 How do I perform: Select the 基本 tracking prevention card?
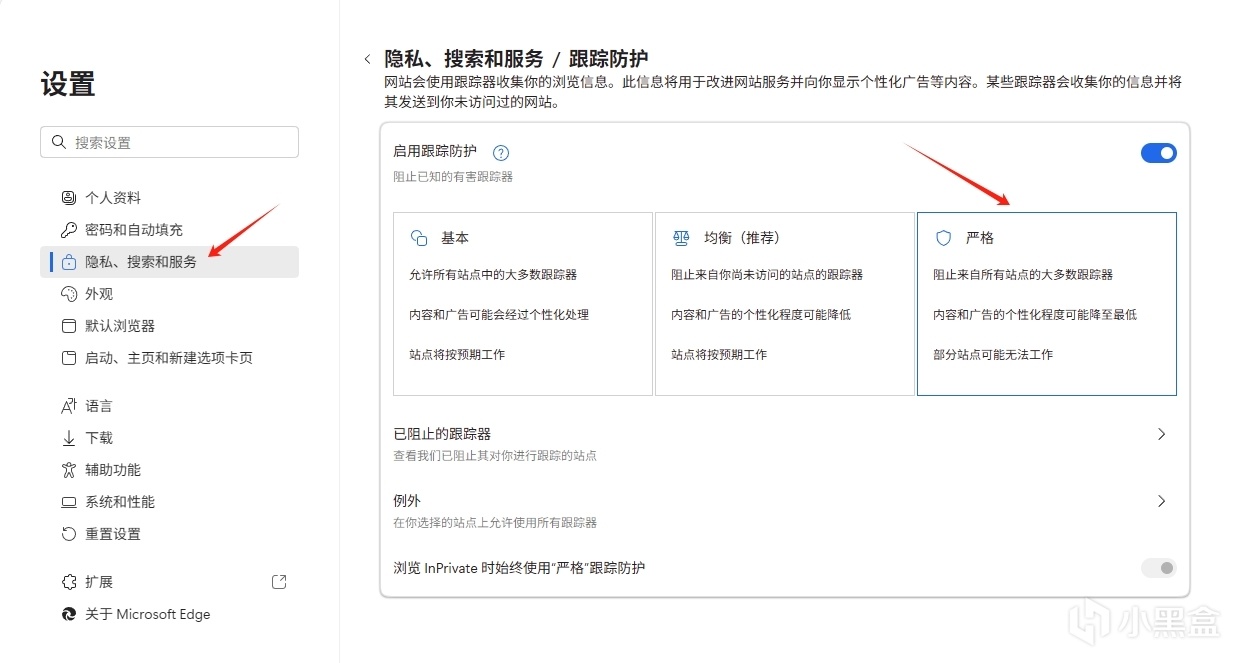[x=522, y=303]
